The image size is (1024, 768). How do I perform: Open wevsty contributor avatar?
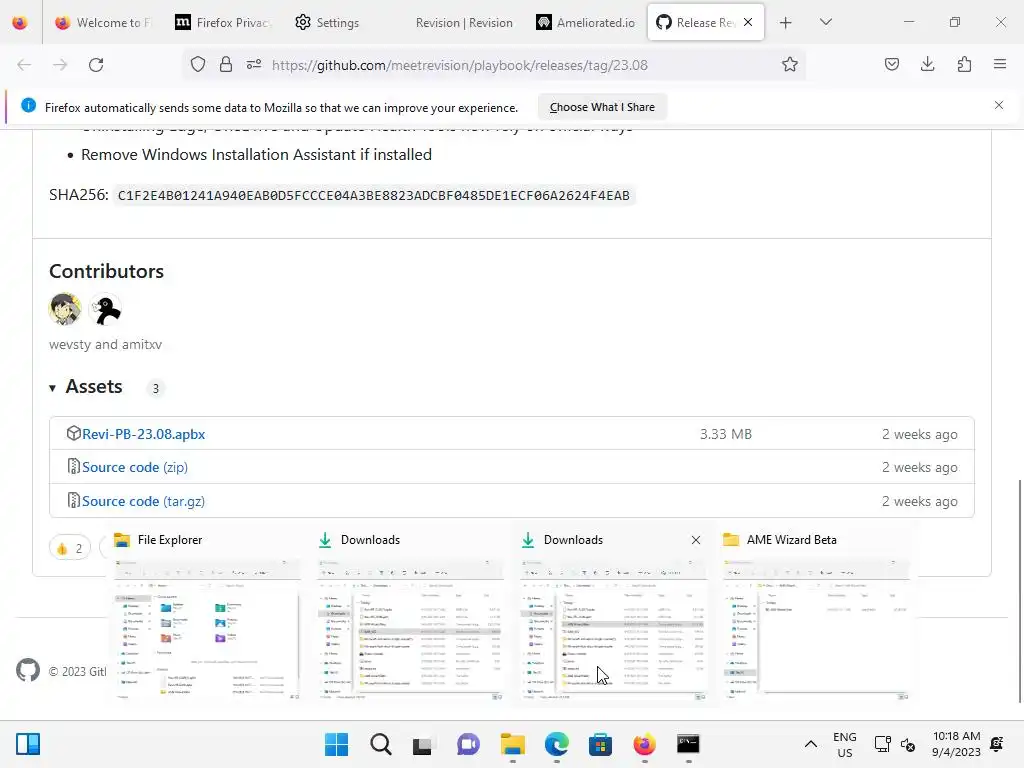click(x=65, y=309)
